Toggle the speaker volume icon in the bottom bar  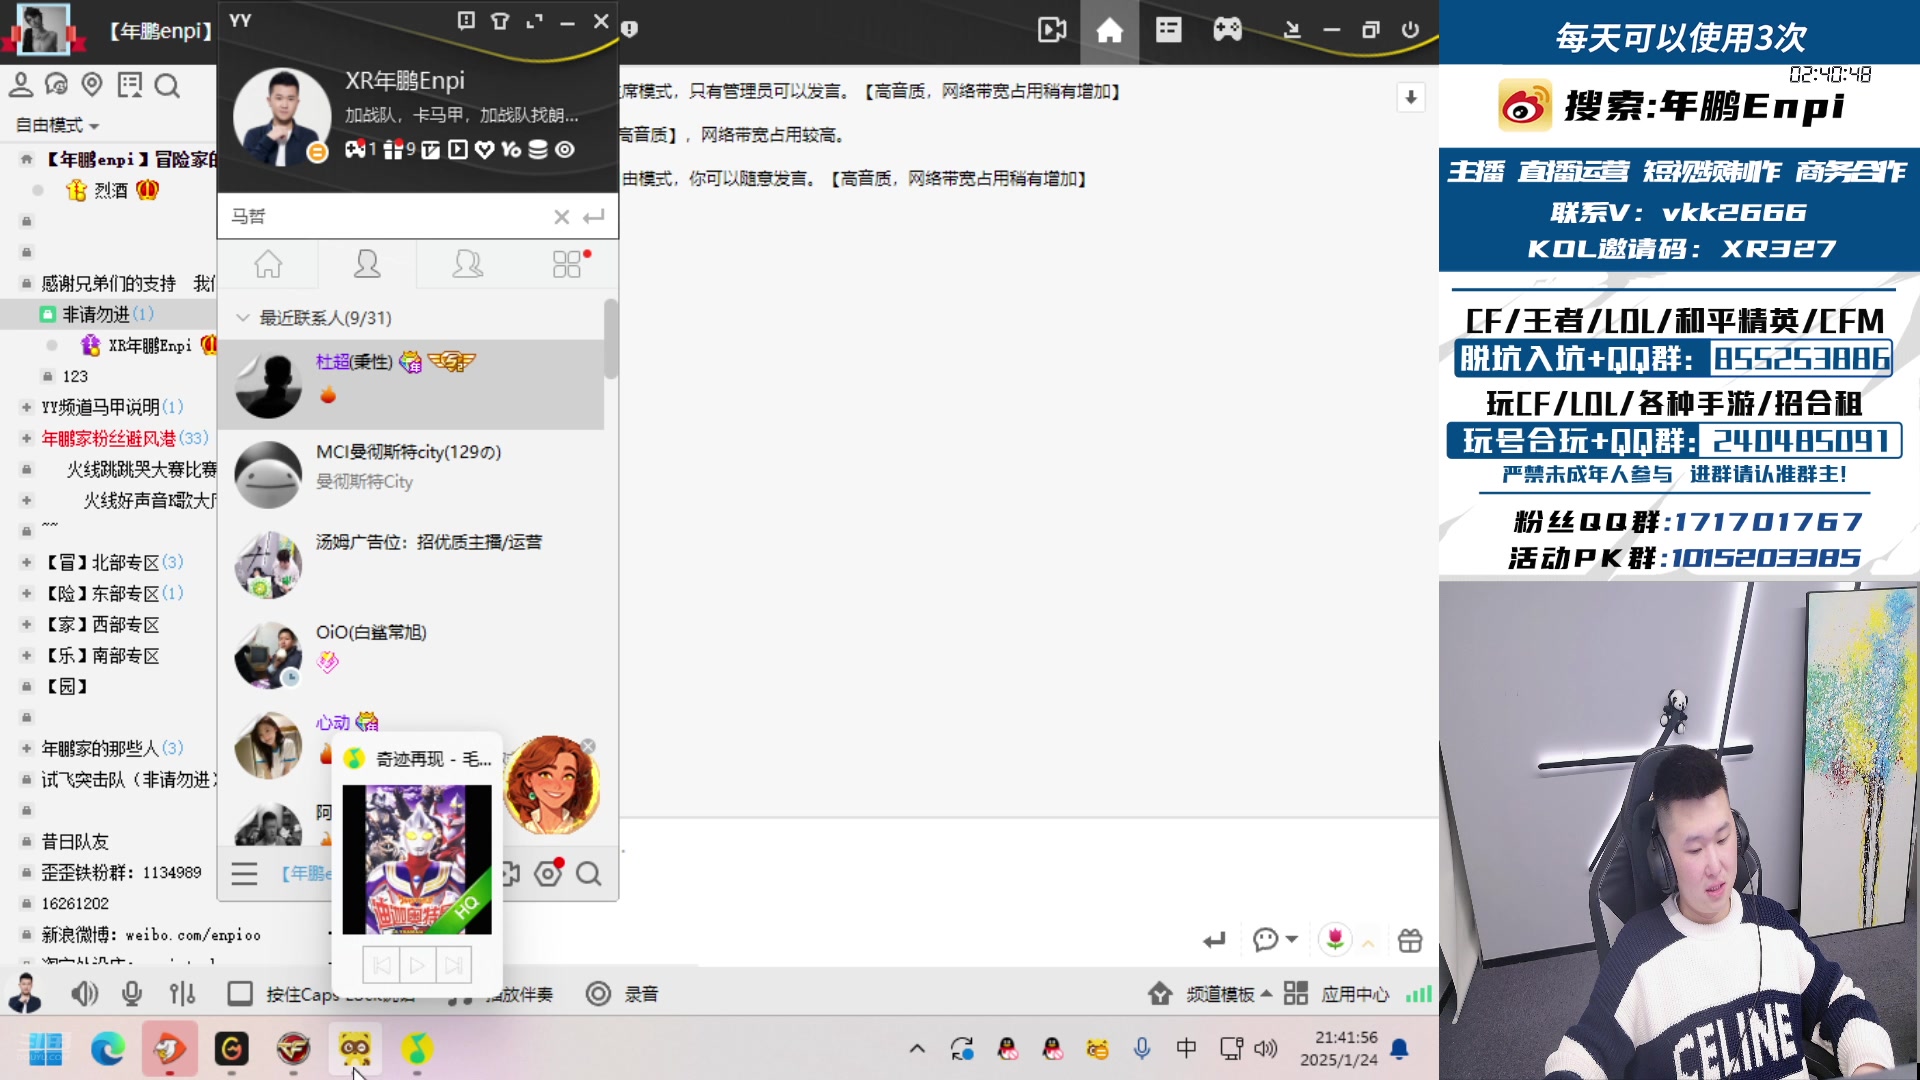point(85,993)
